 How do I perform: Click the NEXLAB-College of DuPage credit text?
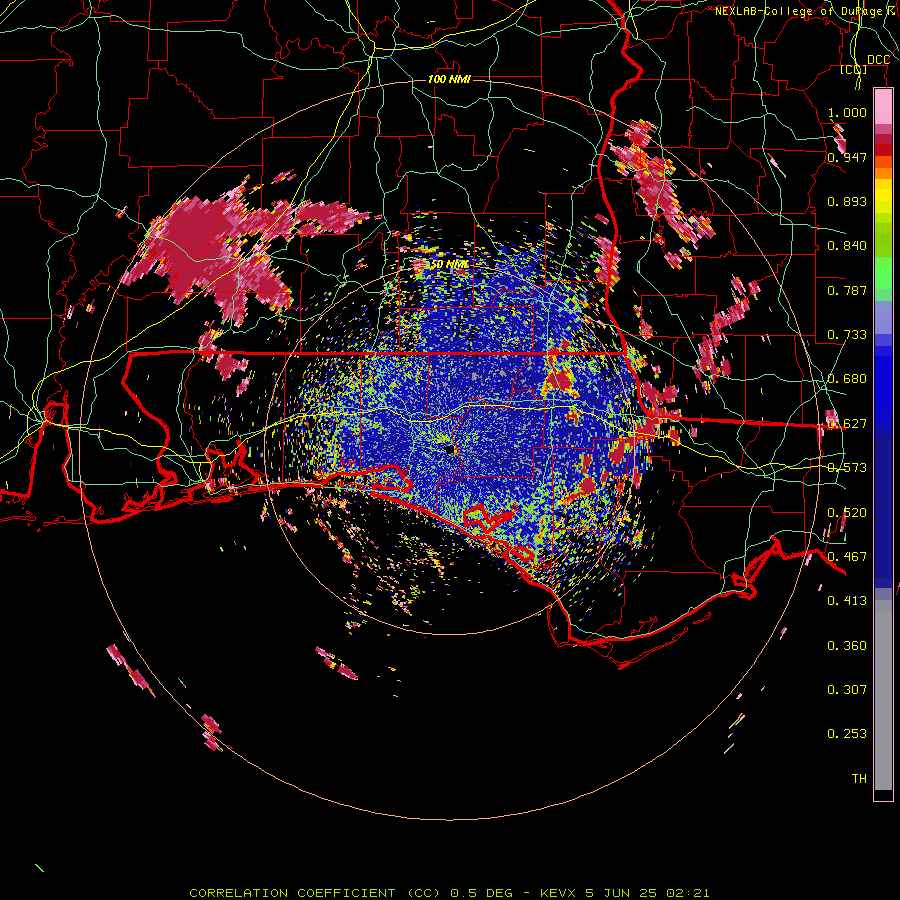806,11
